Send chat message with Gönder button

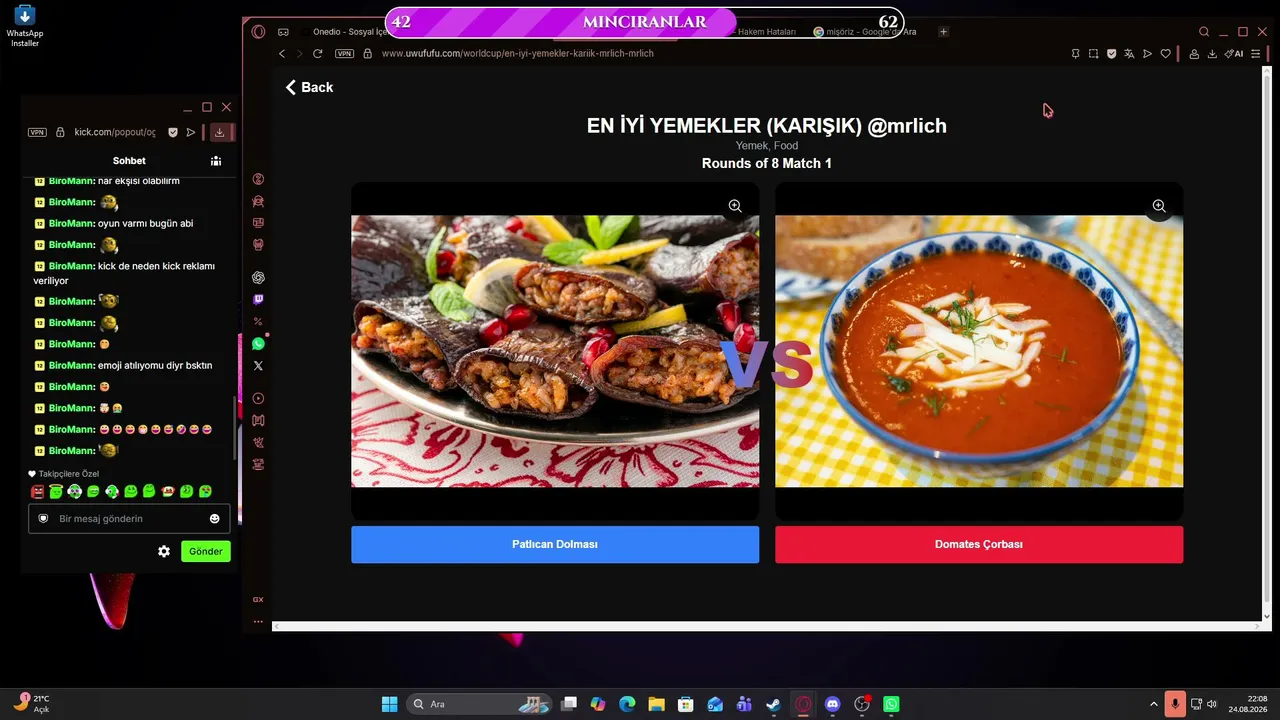(x=206, y=551)
